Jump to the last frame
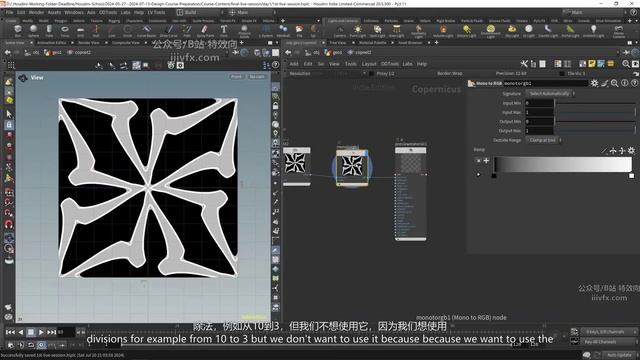This screenshot has height=360, width=640. [51, 332]
